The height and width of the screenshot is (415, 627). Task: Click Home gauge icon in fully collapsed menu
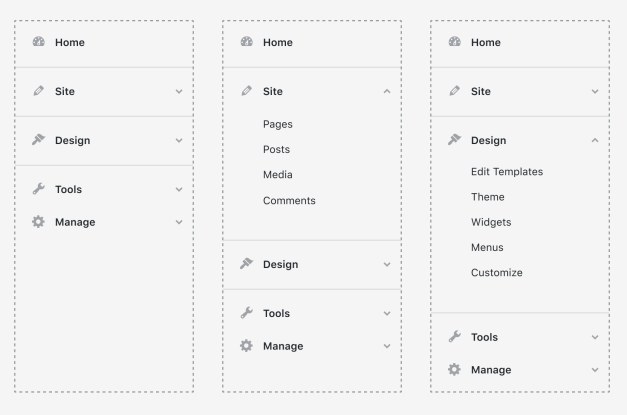39,43
